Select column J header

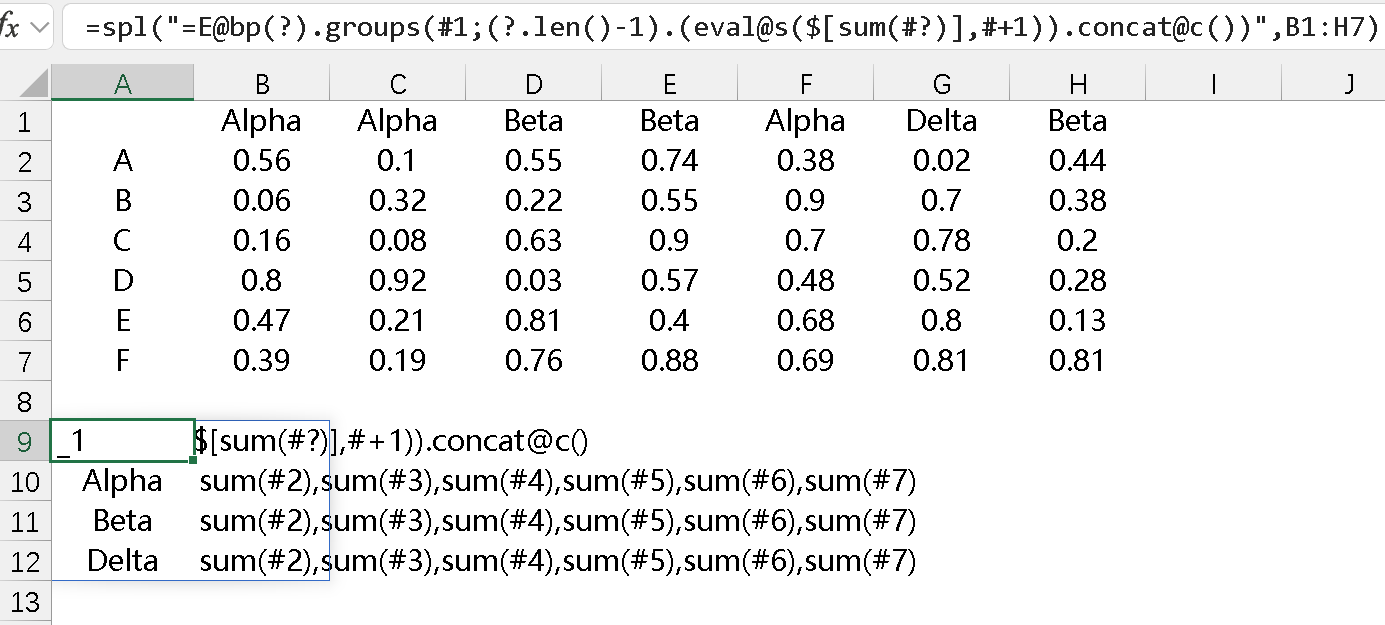click(1348, 85)
